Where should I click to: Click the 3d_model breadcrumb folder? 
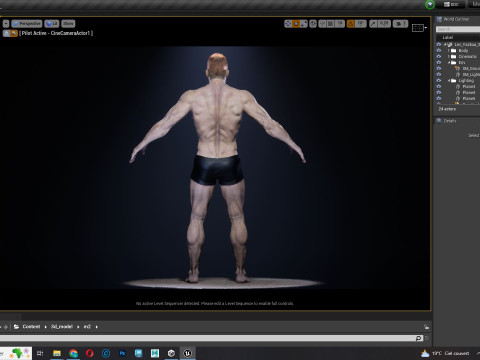click(62, 327)
